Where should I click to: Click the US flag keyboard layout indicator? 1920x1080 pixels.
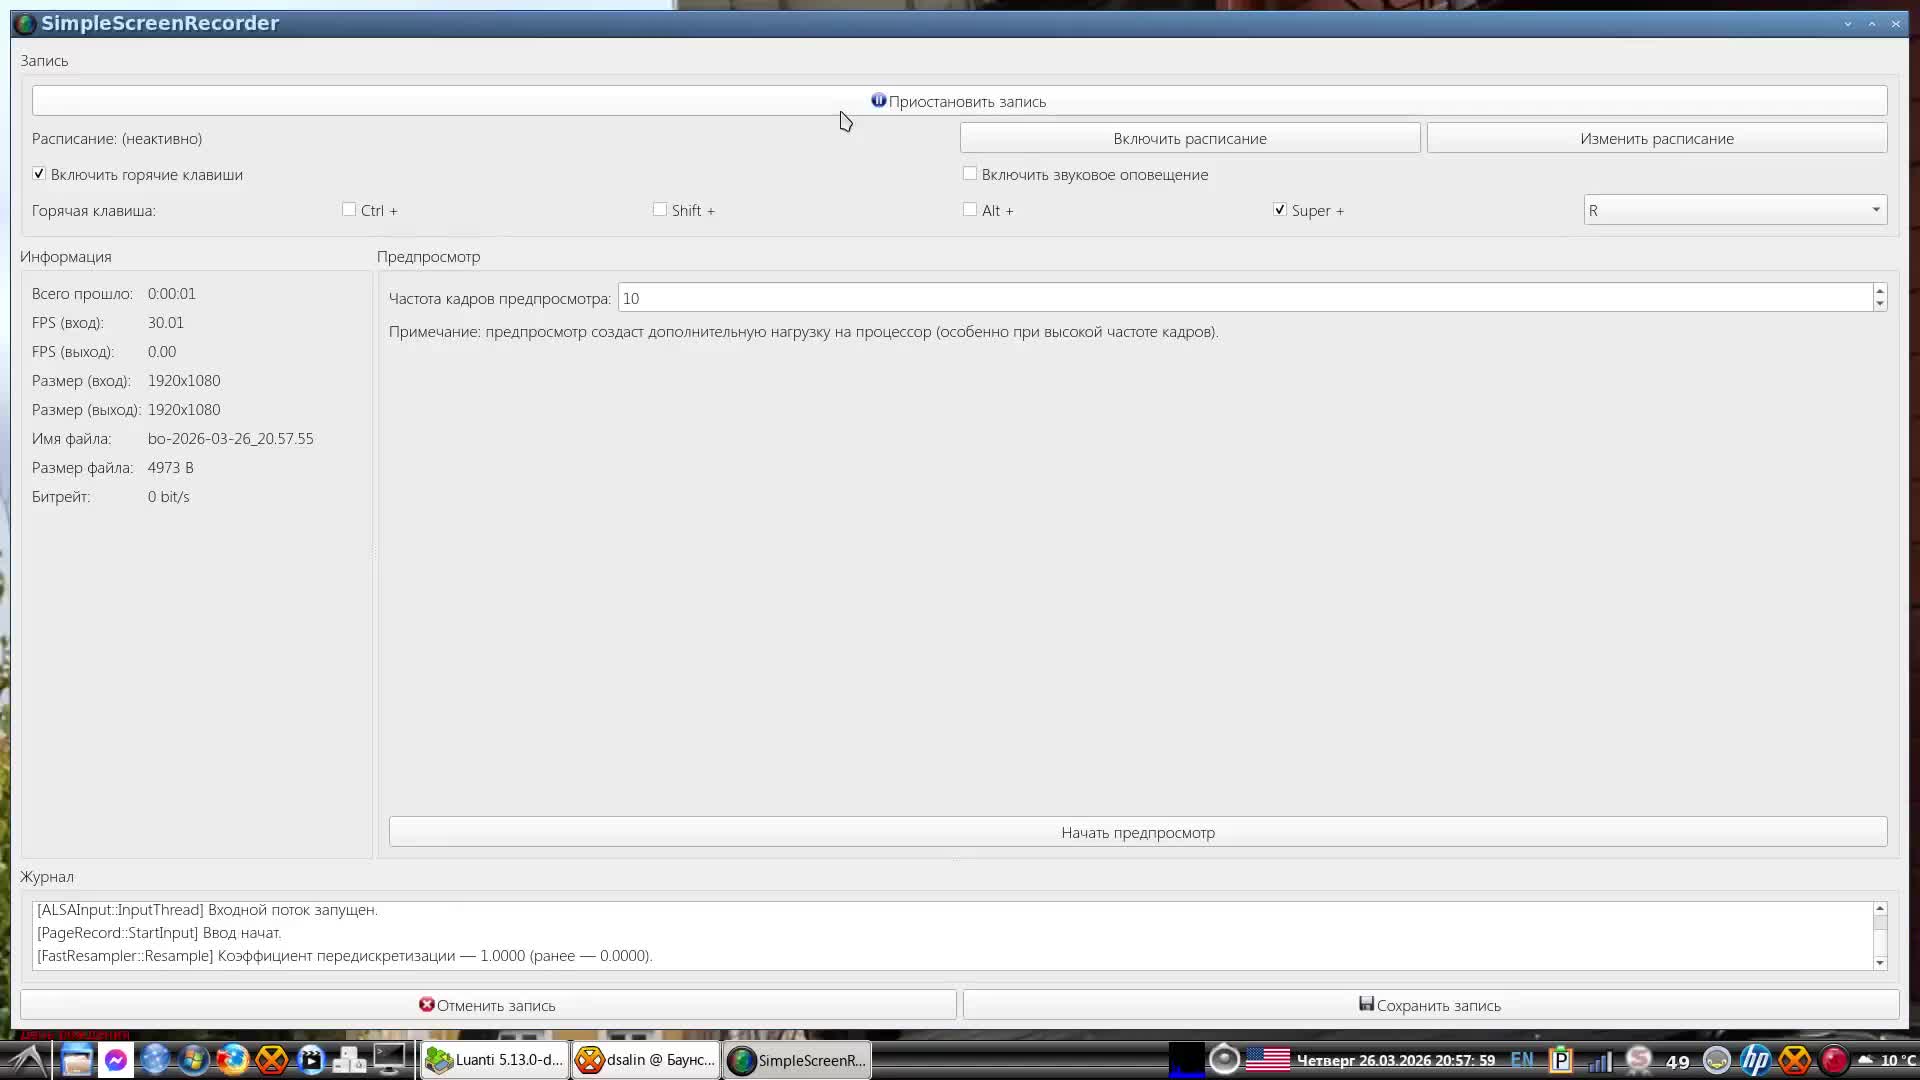pyautogui.click(x=1267, y=1060)
